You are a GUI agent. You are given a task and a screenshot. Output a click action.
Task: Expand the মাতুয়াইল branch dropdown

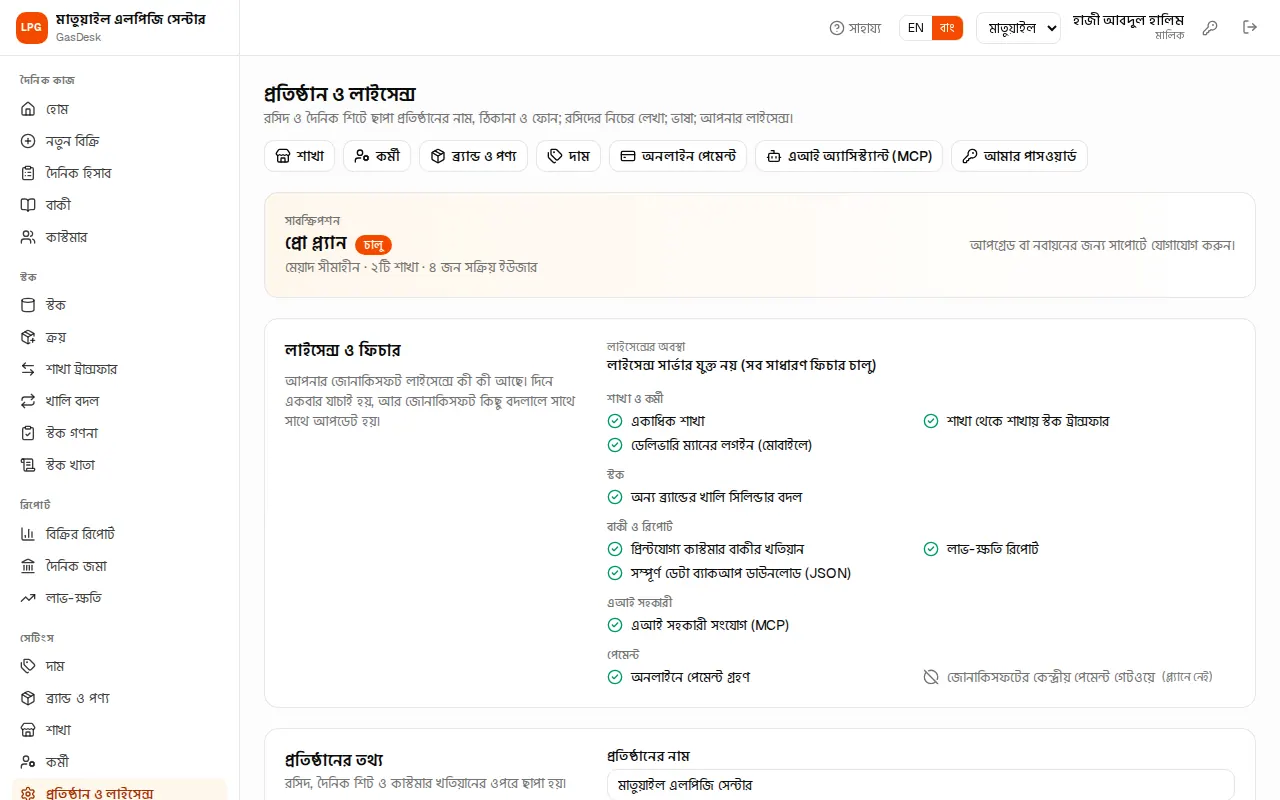point(1018,28)
